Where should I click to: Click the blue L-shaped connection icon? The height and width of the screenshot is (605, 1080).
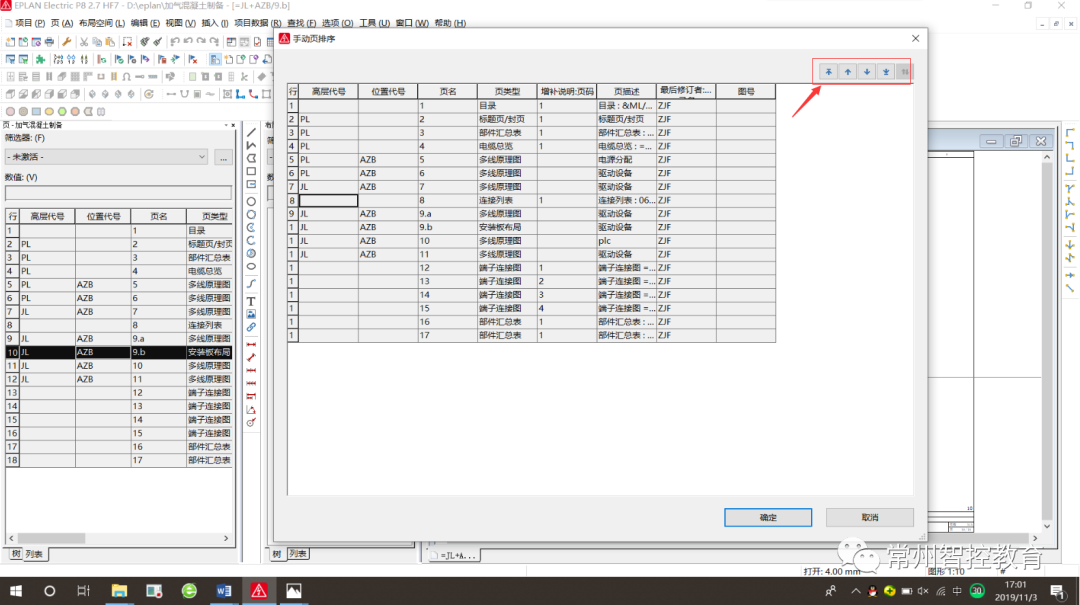tap(240, 94)
